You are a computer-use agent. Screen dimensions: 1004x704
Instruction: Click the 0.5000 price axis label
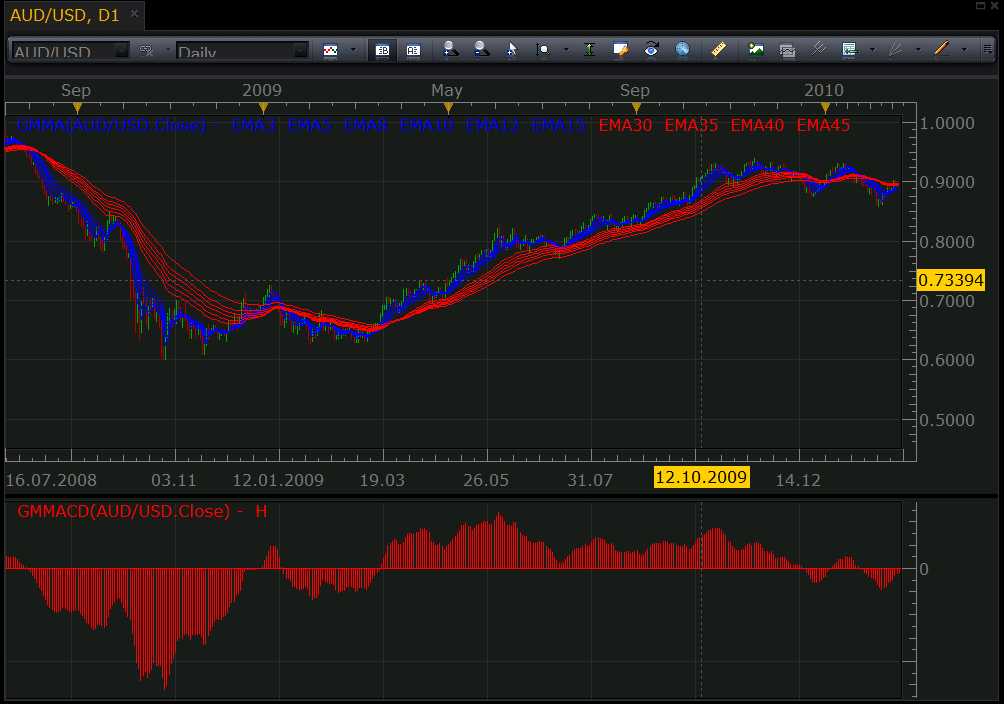pos(947,420)
